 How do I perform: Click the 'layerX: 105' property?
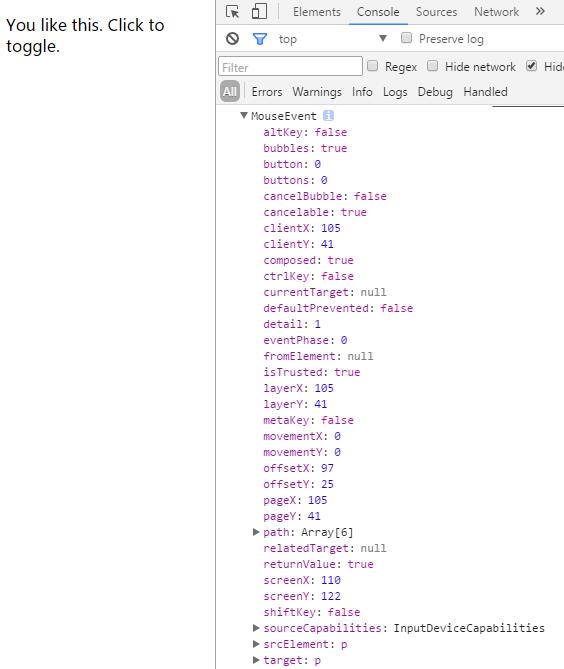(298, 388)
